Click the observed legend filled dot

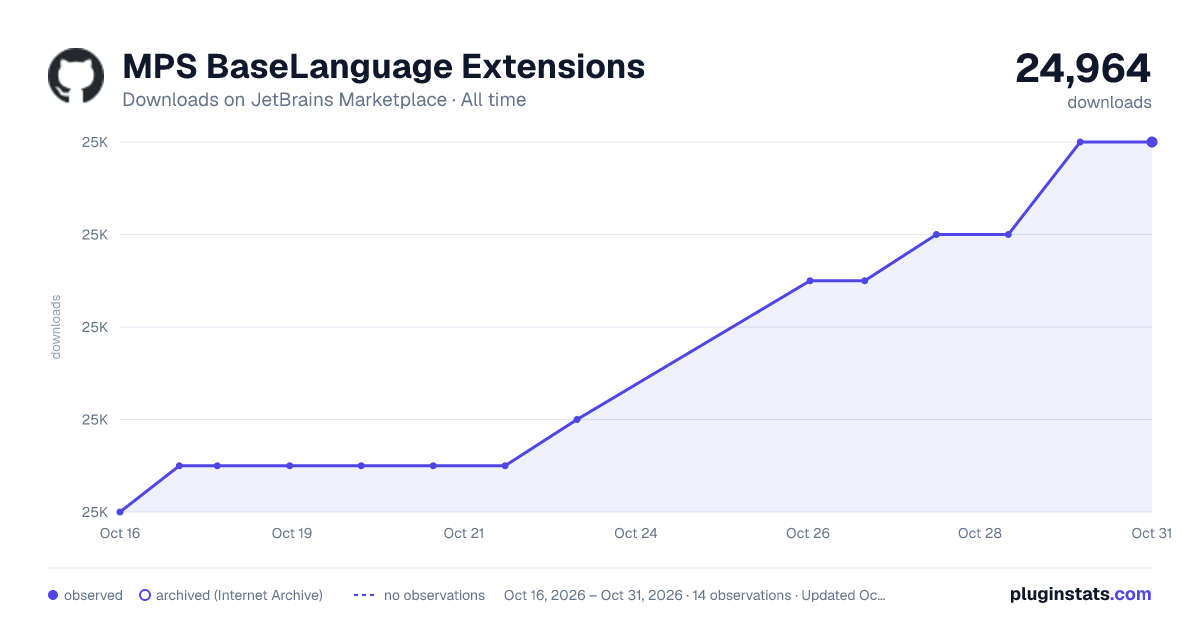(53, 595)
